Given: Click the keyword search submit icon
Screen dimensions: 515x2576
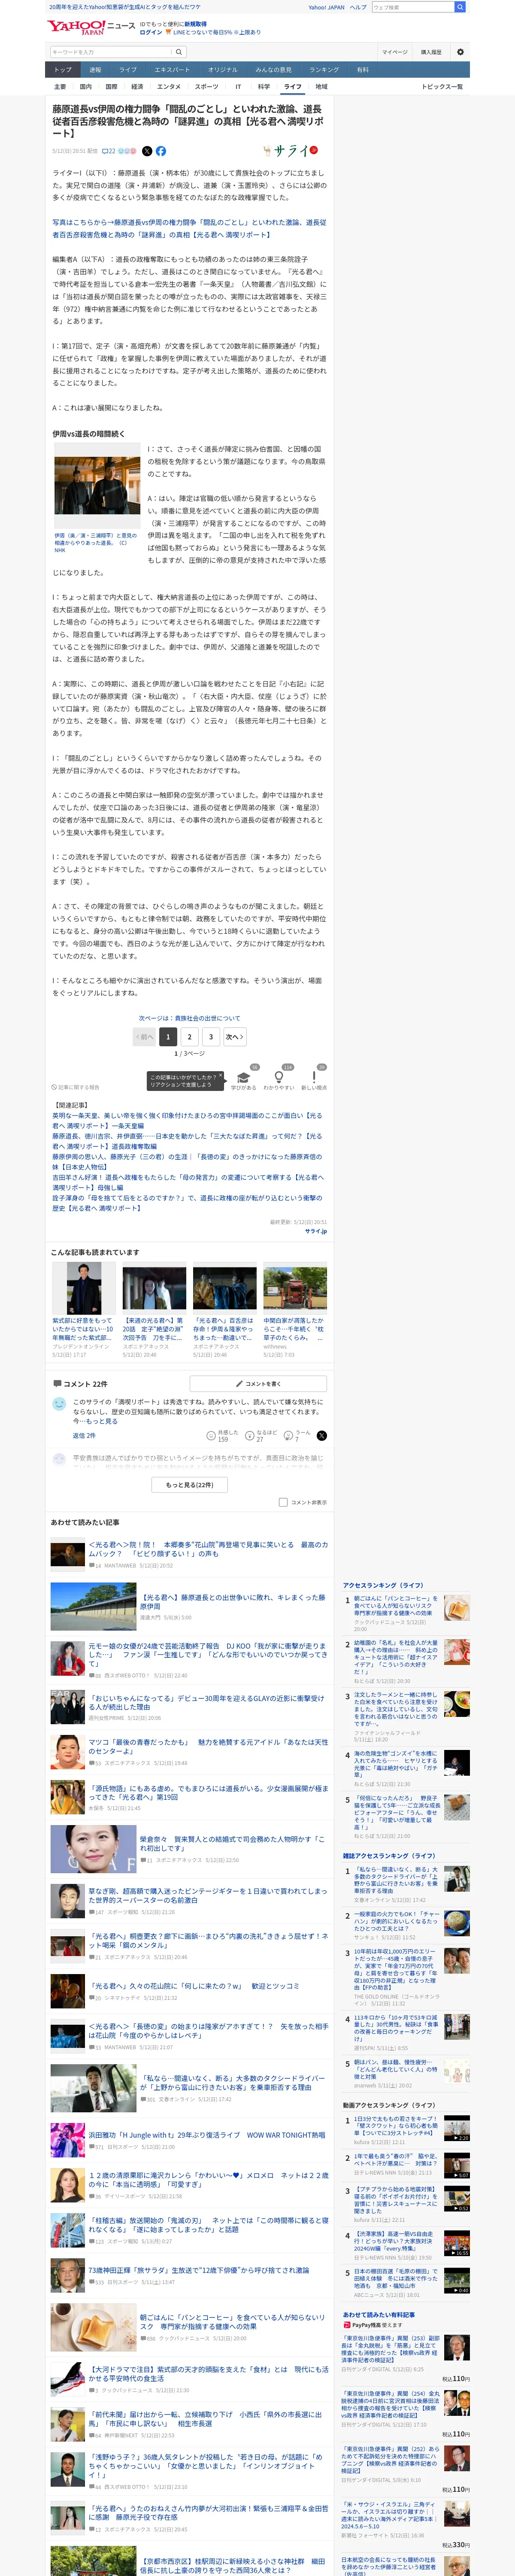Looking at the screenshot, I should (179, 52).
